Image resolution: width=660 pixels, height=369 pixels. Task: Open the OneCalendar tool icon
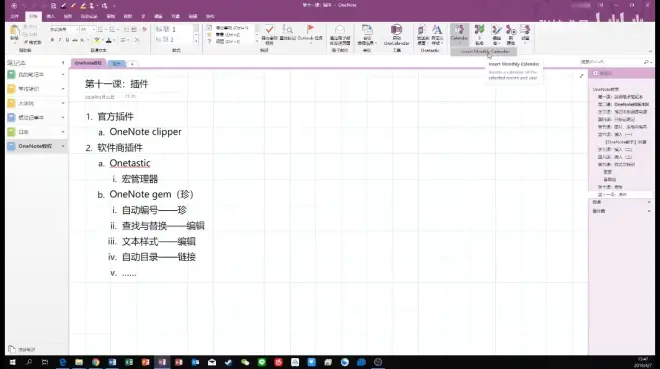point(396,35)
